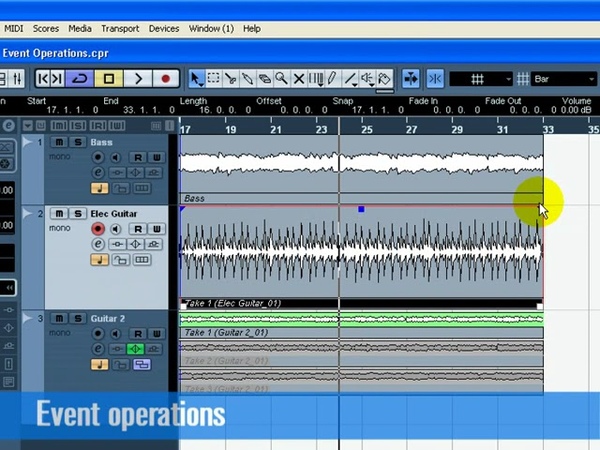
Task: Solo the Bass track
Action: pyautogui.click(x=78, y=142)
